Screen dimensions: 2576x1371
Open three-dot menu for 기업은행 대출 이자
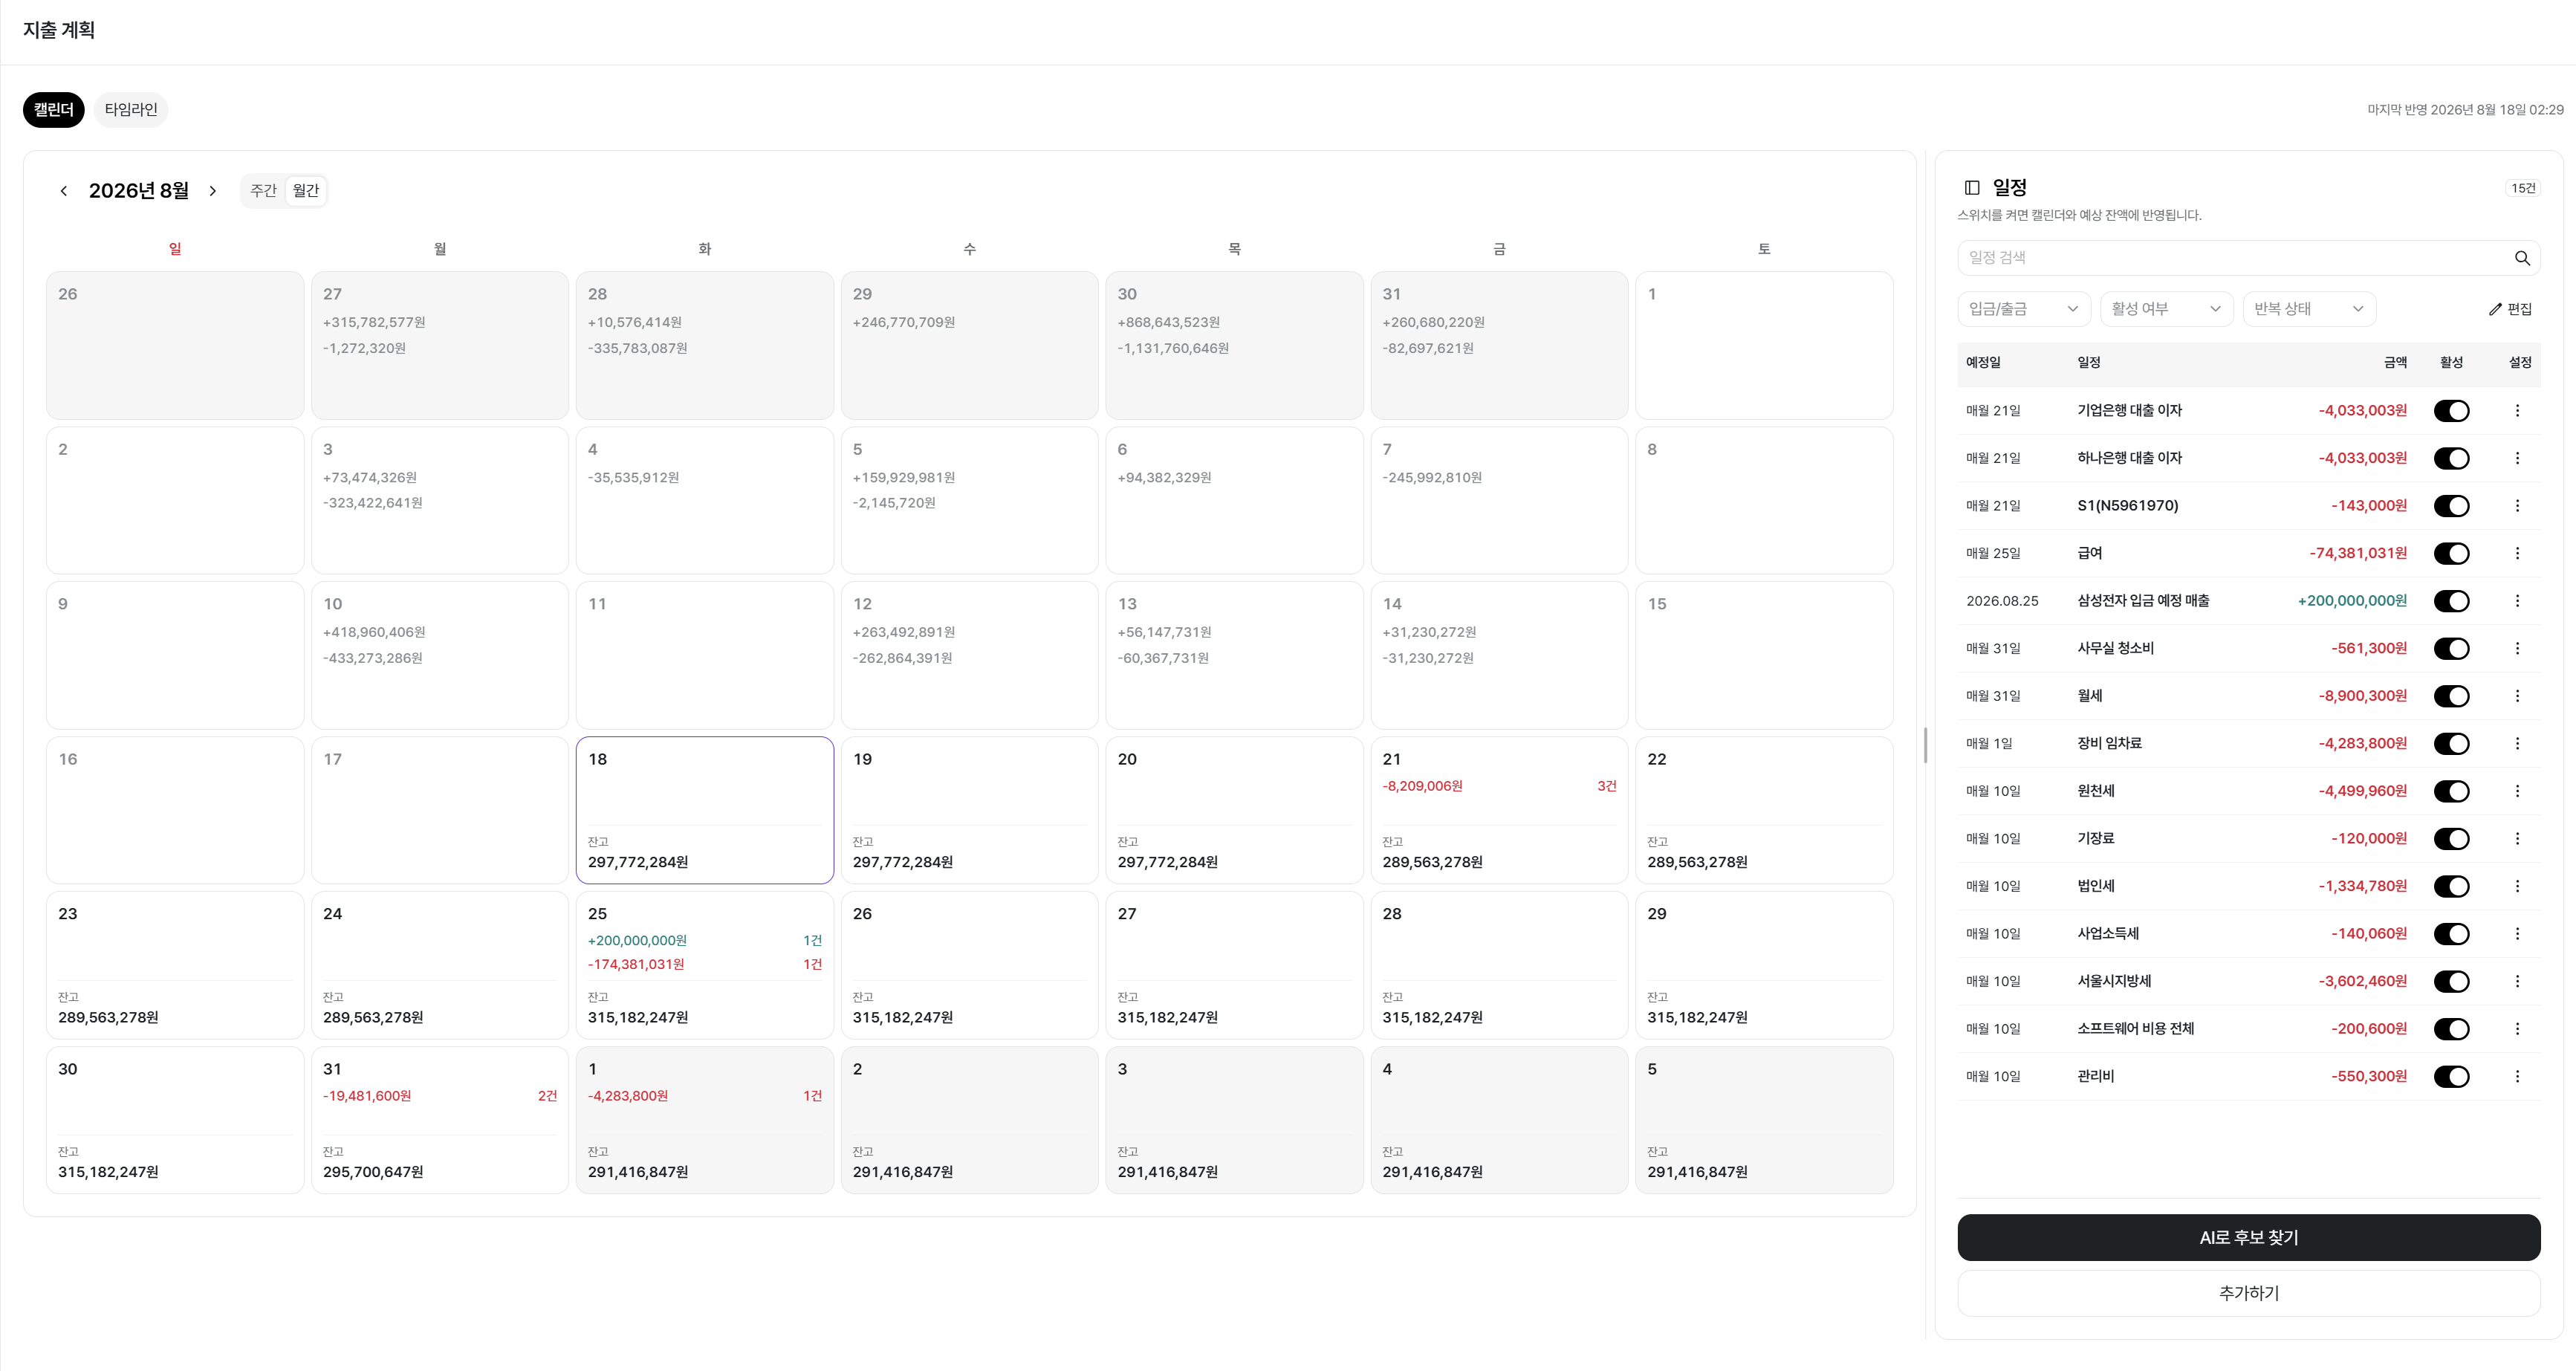coord(2517,411)
